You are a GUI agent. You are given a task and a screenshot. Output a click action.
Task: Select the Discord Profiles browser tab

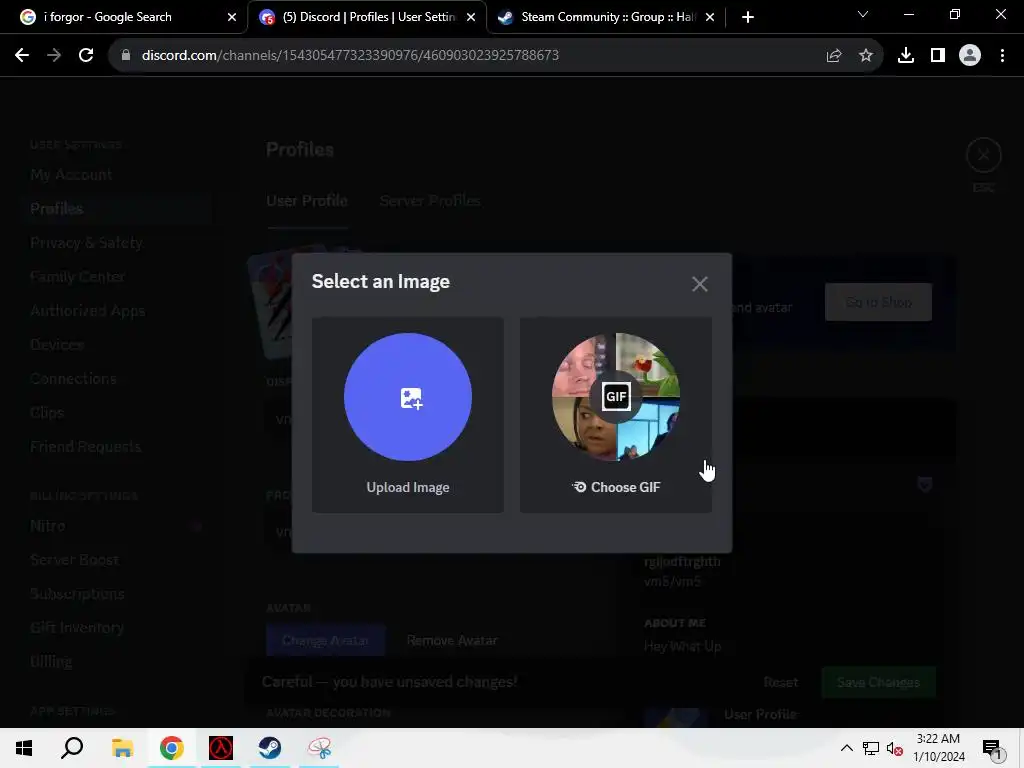point(367,17)
